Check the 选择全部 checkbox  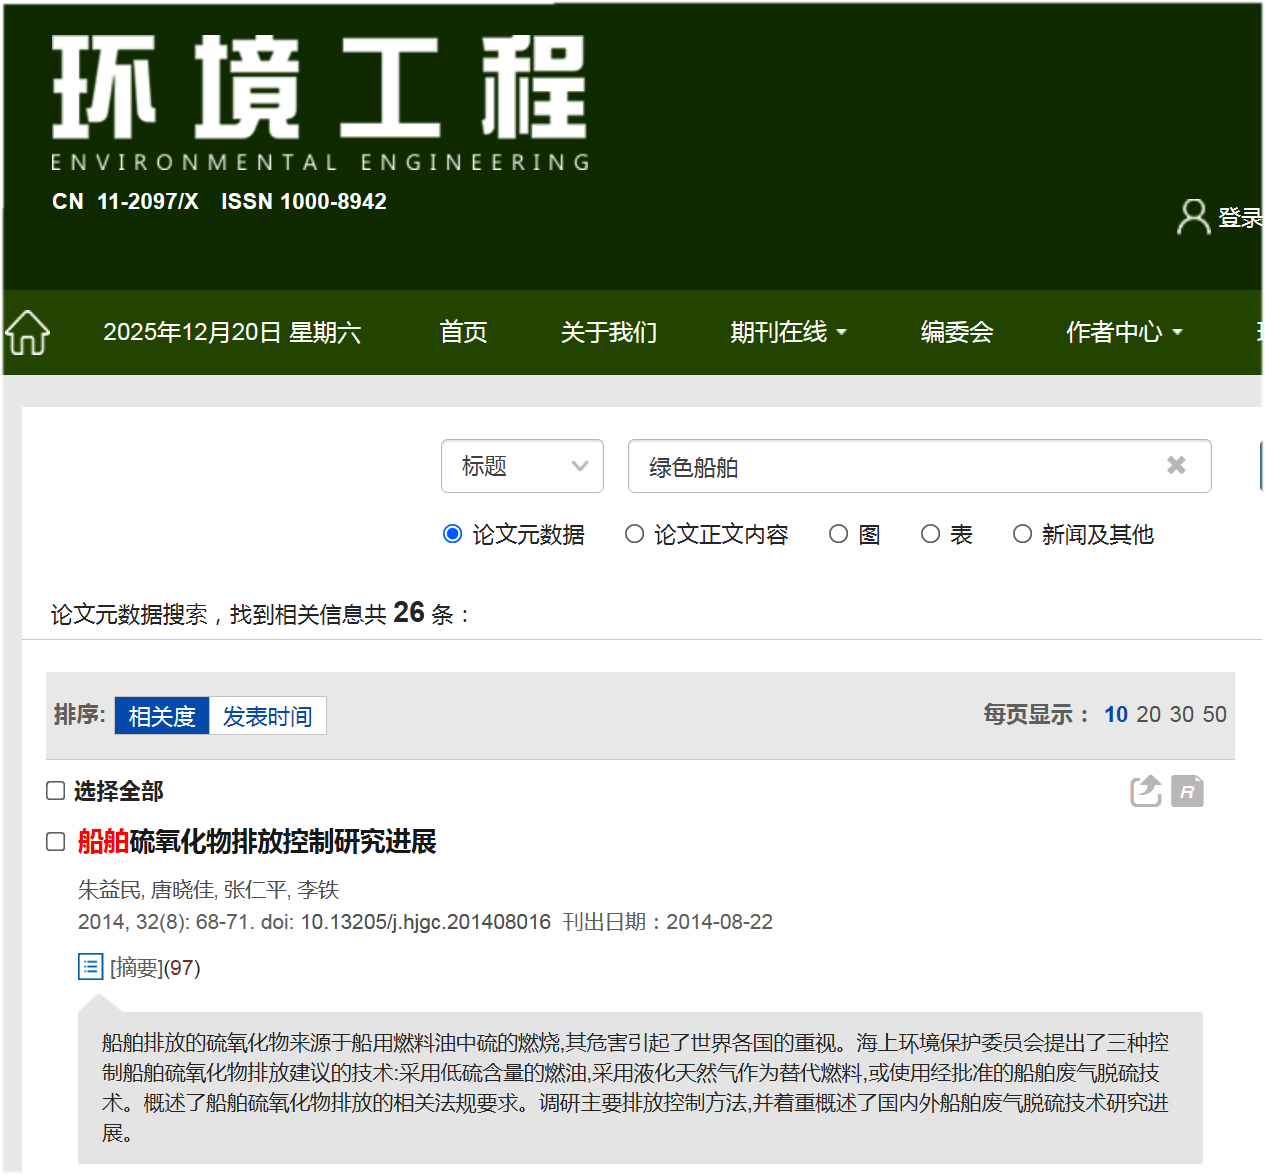click(x=56, y=791)
